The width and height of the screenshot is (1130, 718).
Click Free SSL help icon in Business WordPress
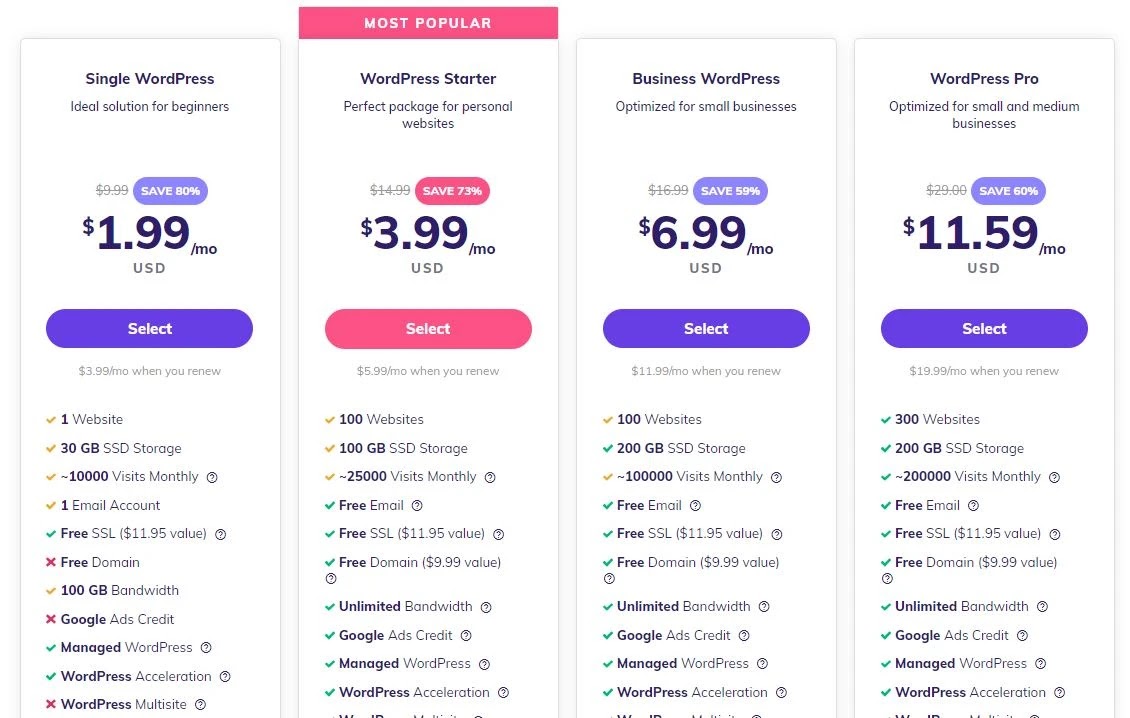[777, 534]
